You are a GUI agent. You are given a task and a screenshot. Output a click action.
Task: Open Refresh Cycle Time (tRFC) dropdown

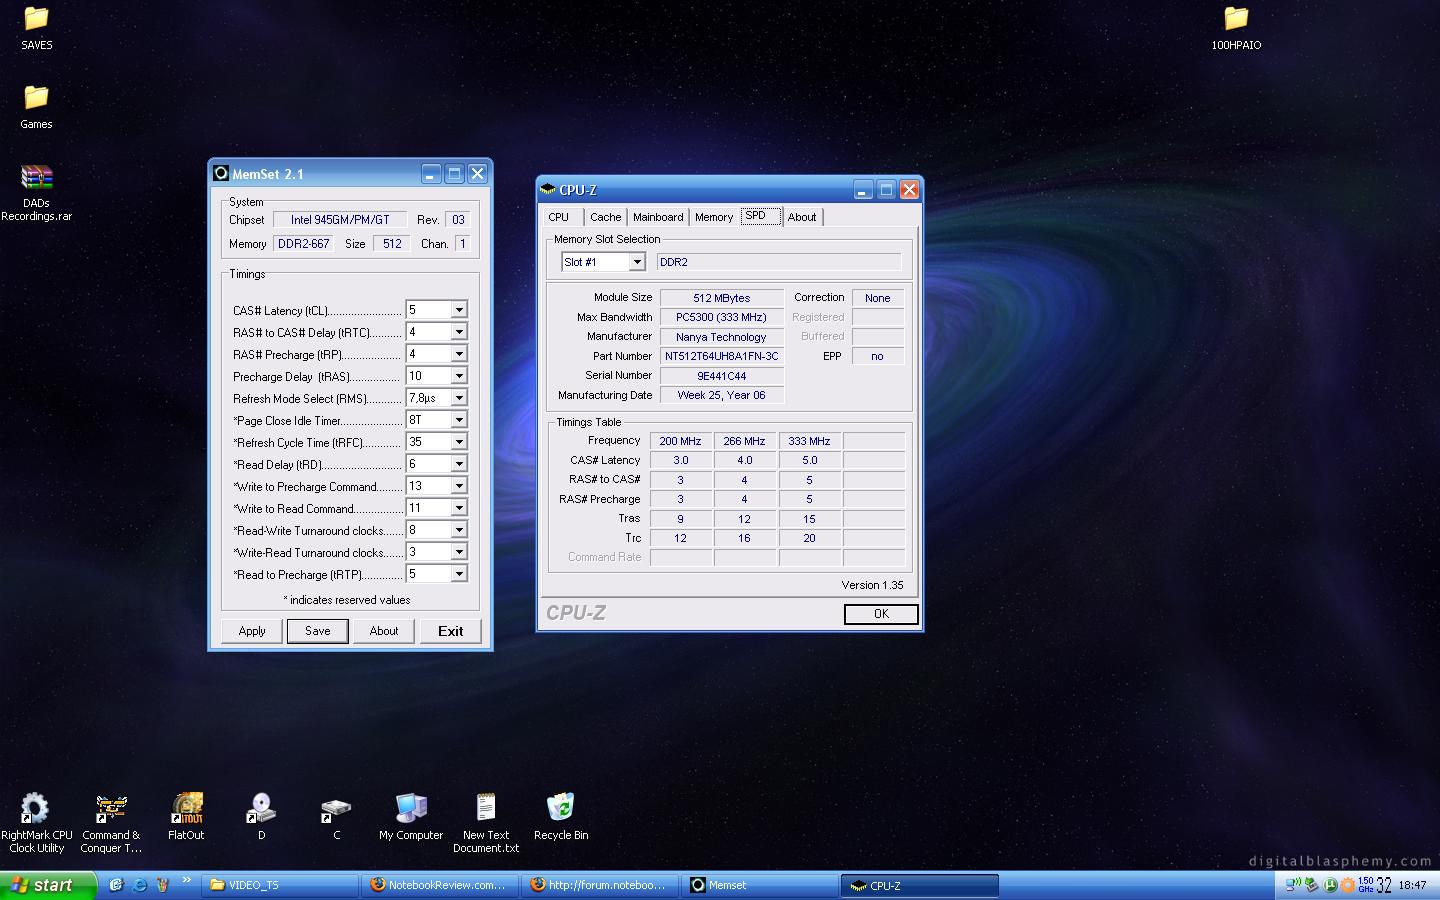pyautogui.click(x=458, y=442)
